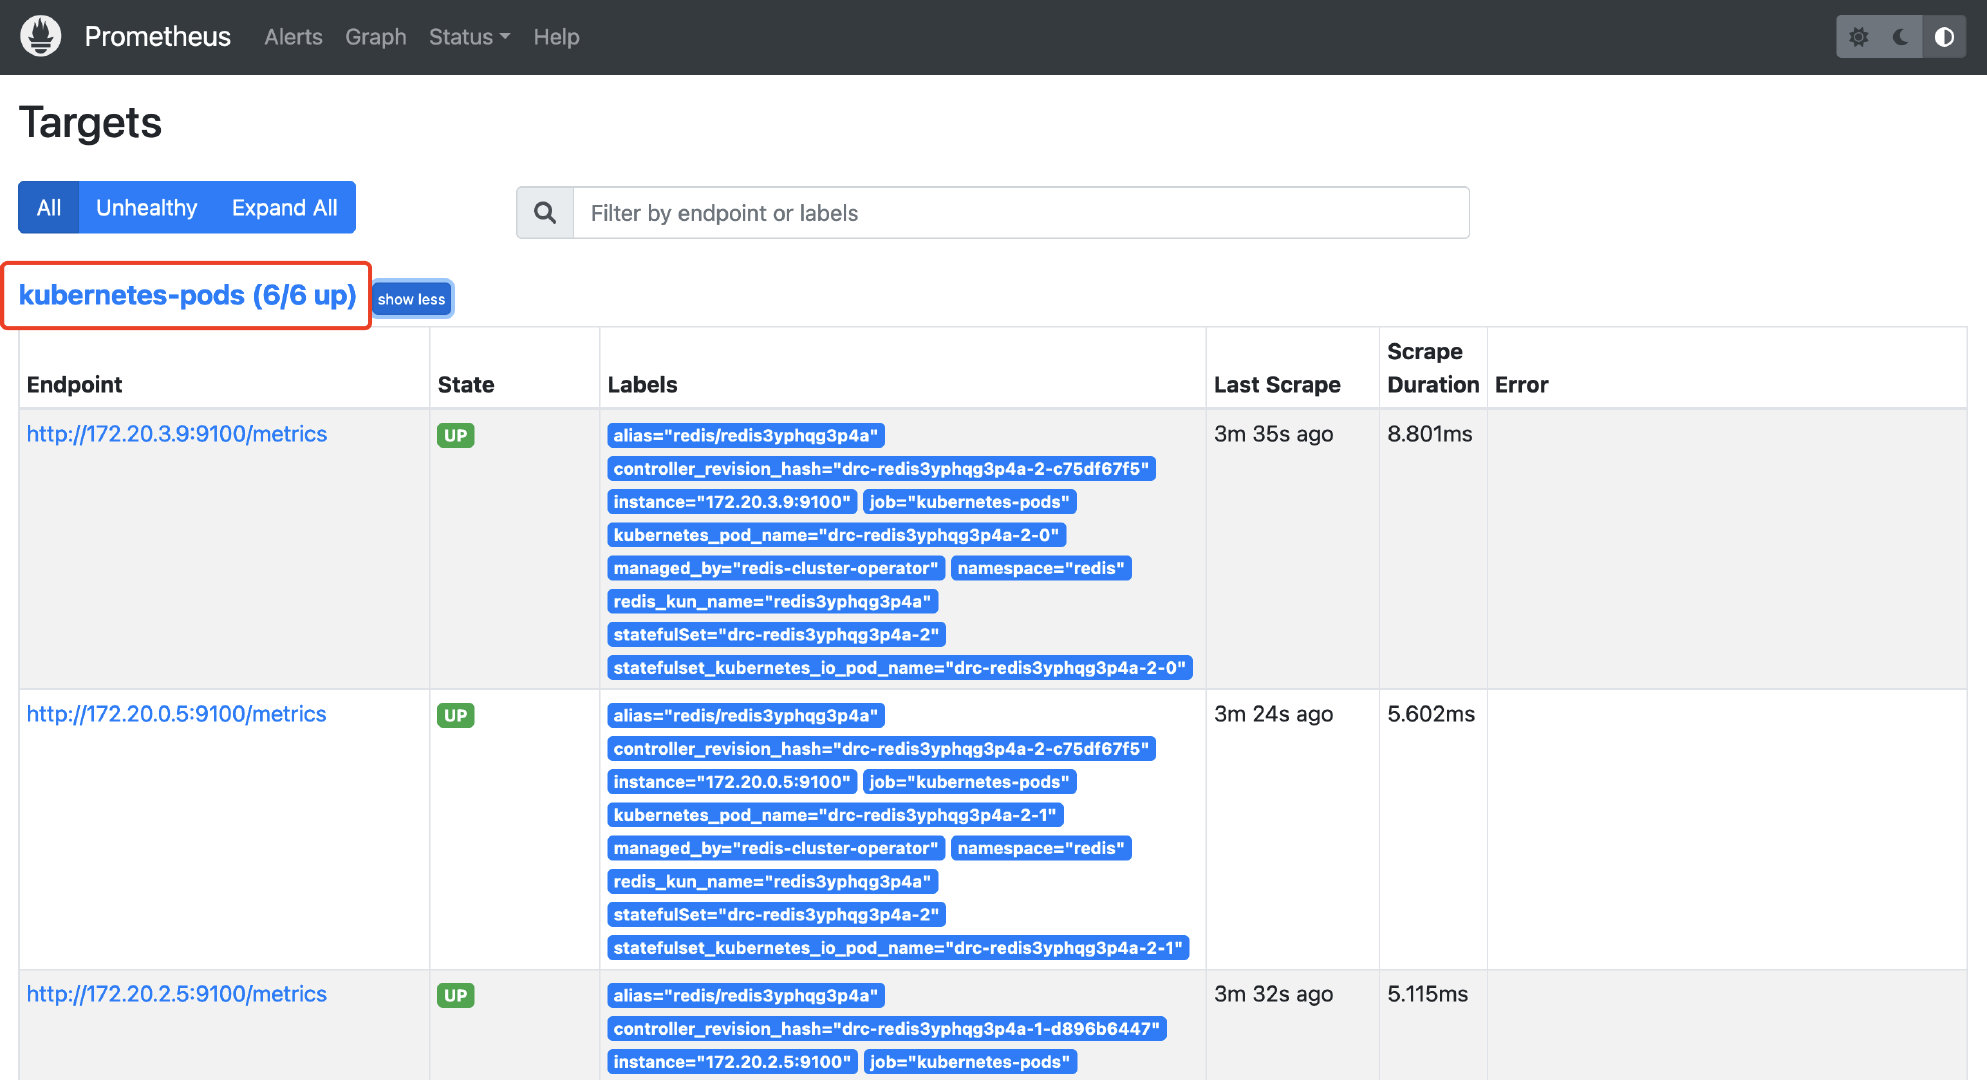Open the Status dropdown menu
This screenshot has height=1080, width=1987.
(x=468, y=37)
